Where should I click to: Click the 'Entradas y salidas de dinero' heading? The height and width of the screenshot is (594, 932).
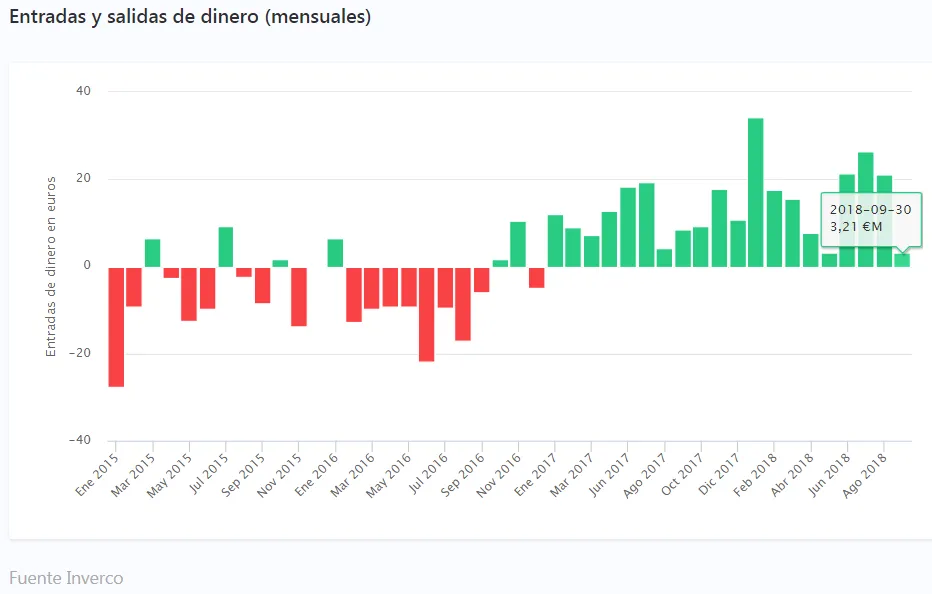point(190,17)
